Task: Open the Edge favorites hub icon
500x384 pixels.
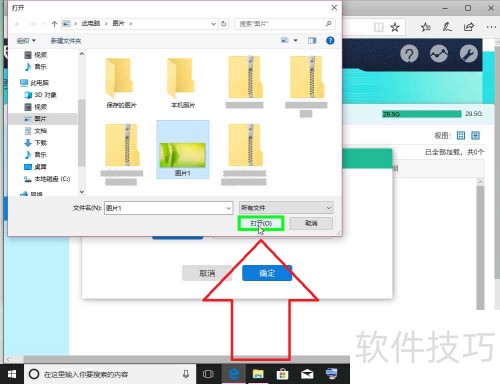Action: (425, 27)
